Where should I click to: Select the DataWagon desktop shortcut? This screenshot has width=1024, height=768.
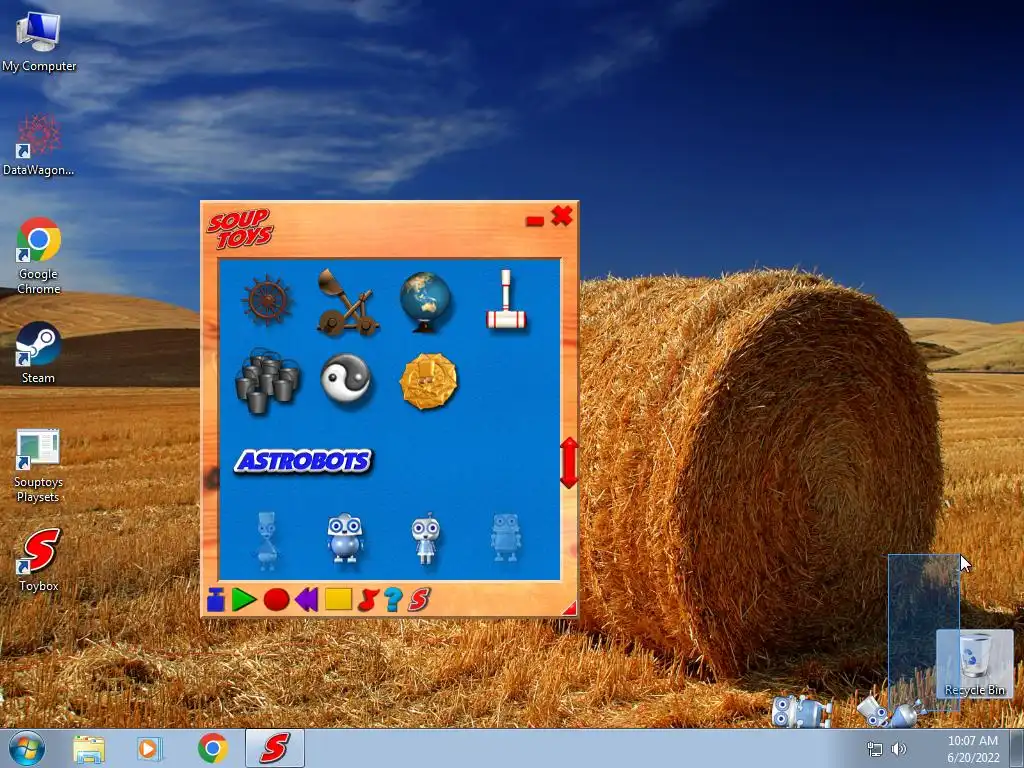pyautogui.click(x=39, y=145)
